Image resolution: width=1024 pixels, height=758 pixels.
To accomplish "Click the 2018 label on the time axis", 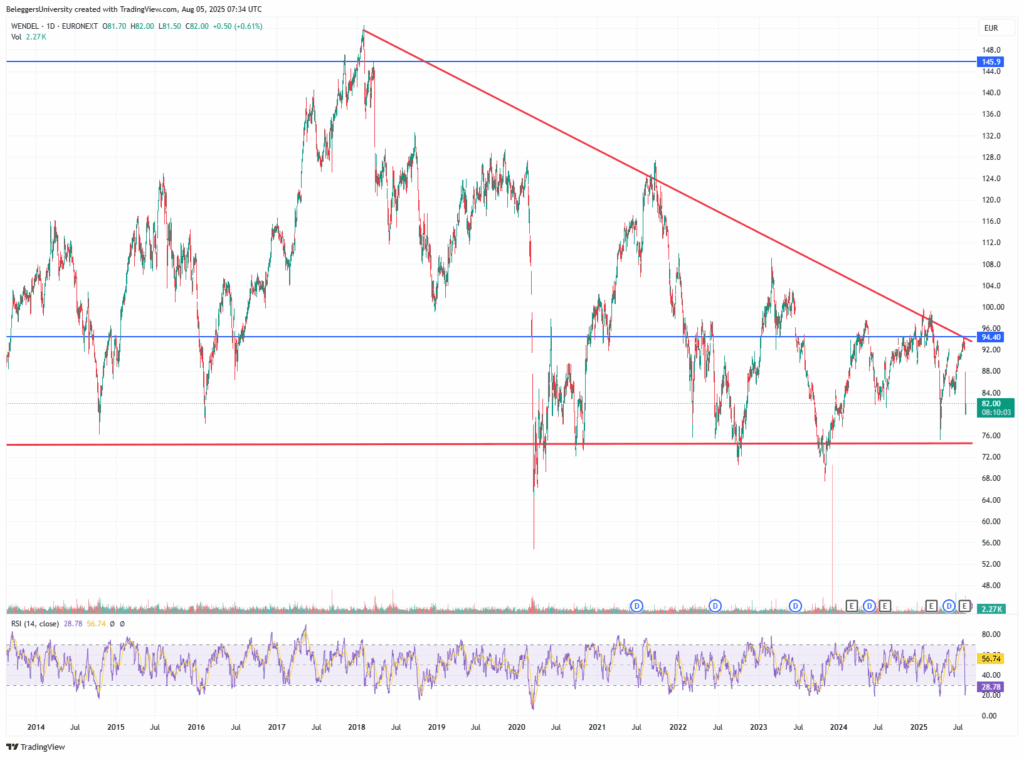I will tap(357, 727).
